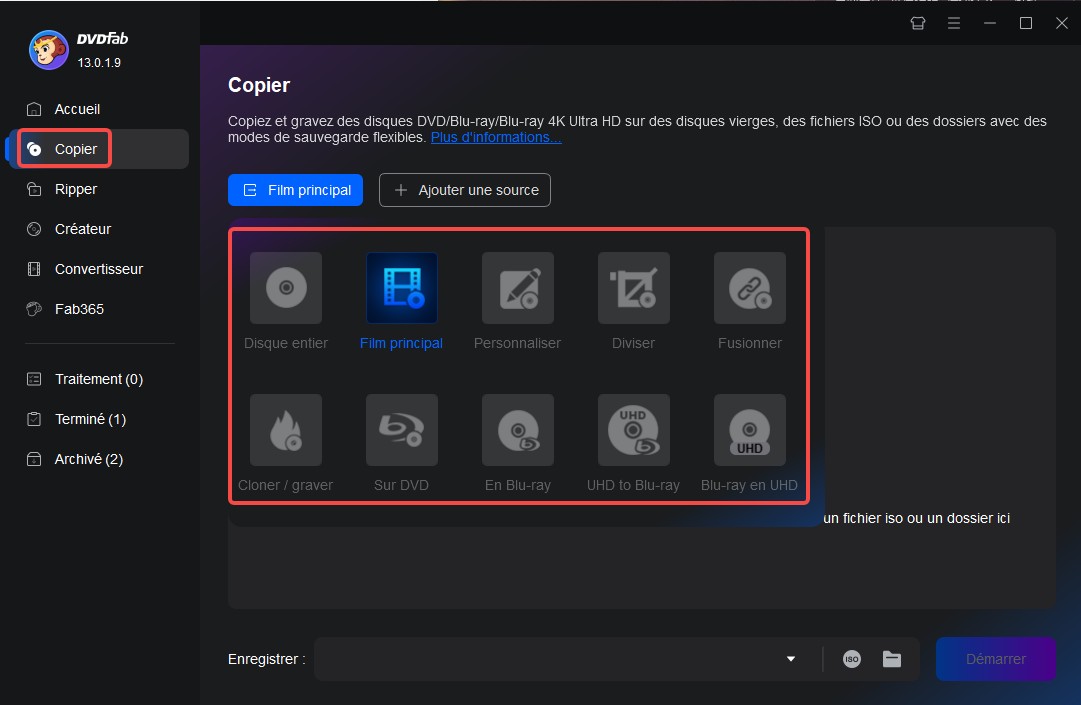Choose the Film principal mode tile

[401, 287]
